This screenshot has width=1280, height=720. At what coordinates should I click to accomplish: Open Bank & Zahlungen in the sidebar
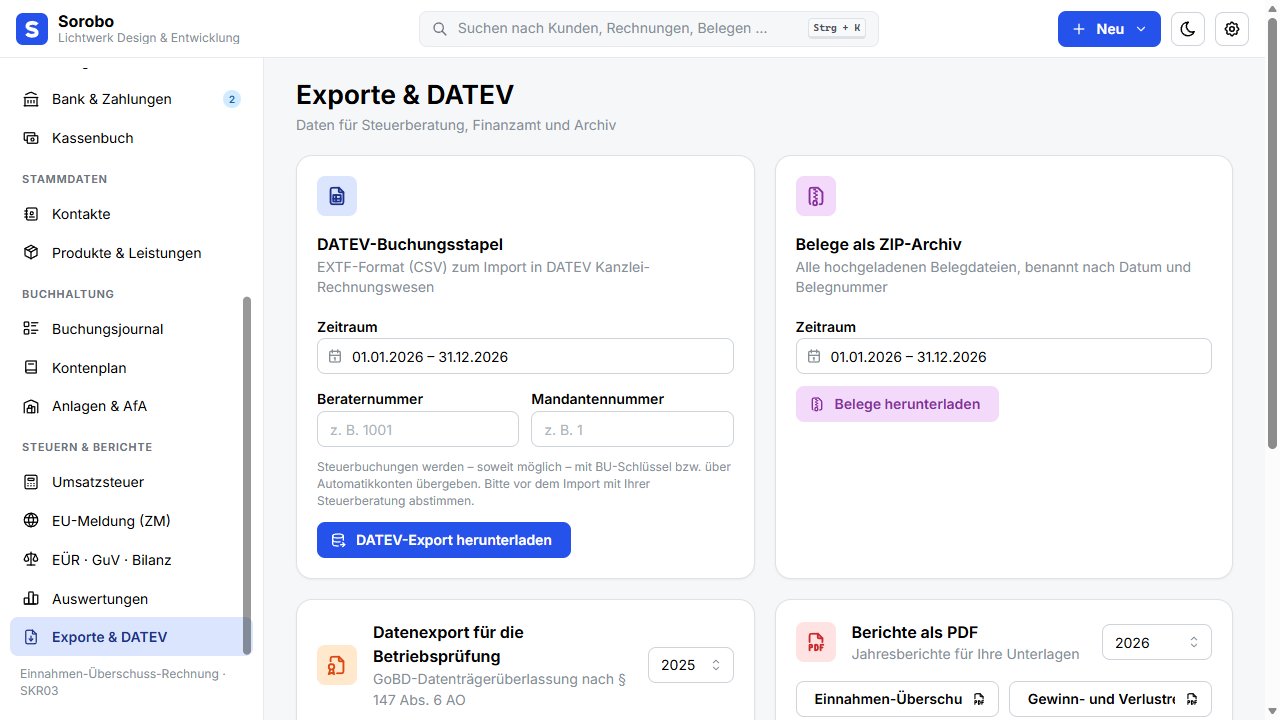point(131,99)
